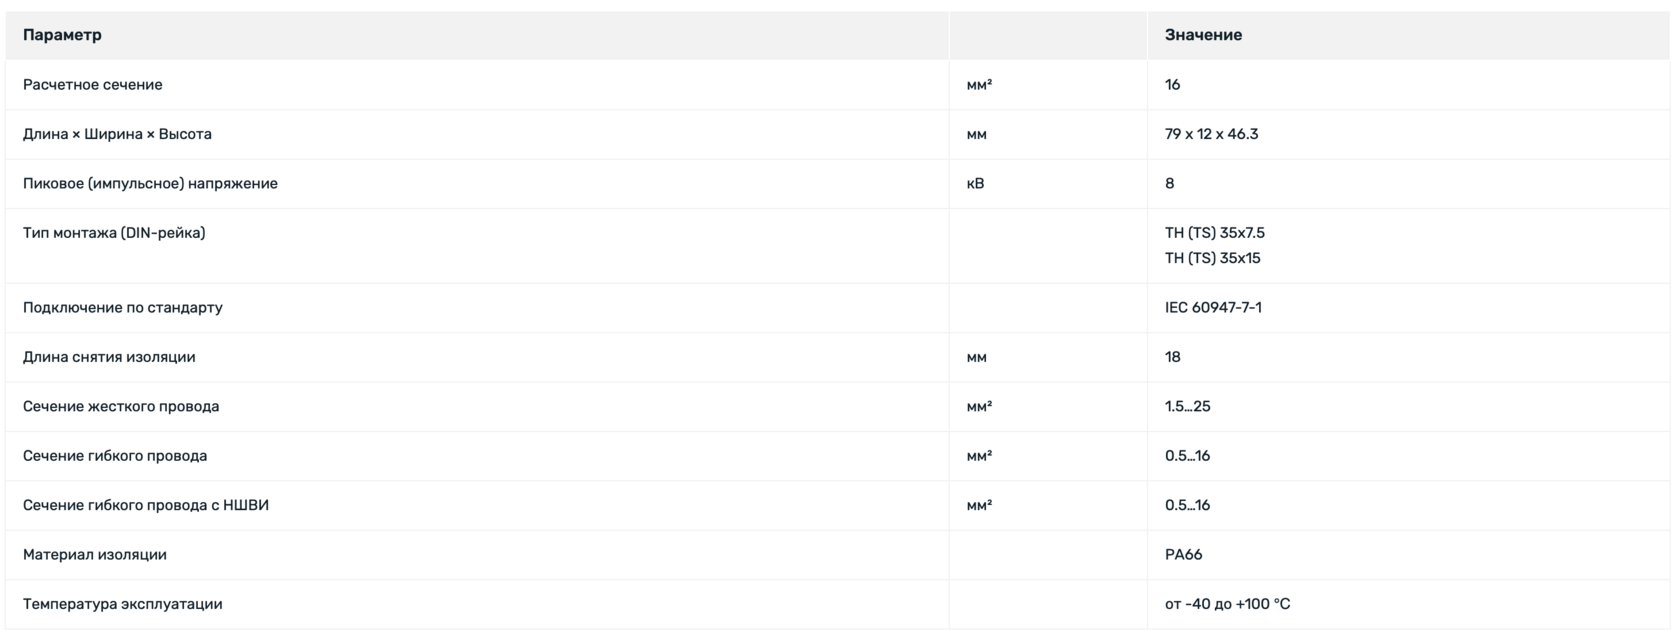The image size is (1680, 640).
Task: Click the "Параметр" column header
Action: (x=62, y=35)
